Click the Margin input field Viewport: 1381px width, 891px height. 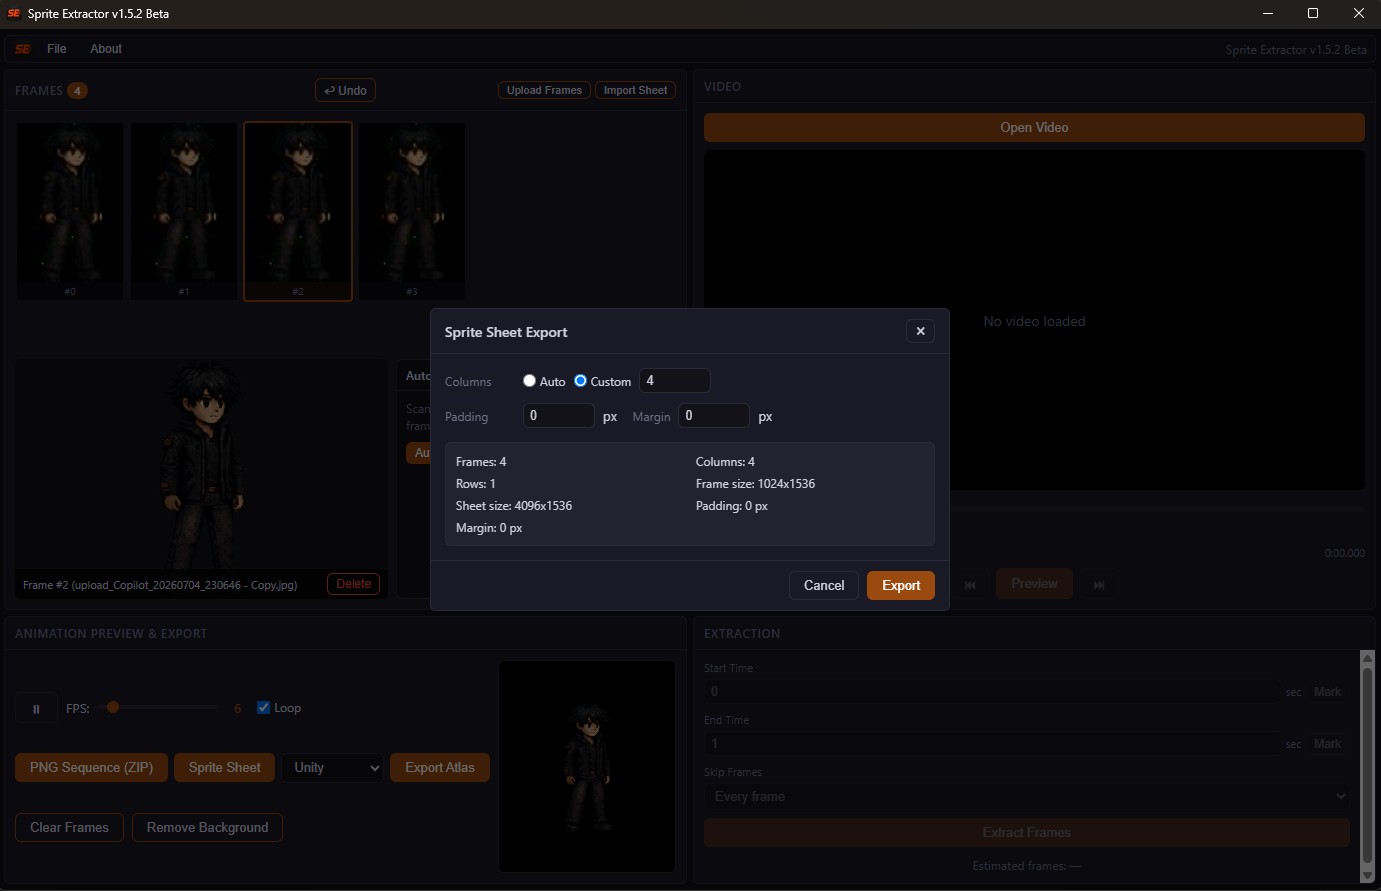(x=714, y=416)
